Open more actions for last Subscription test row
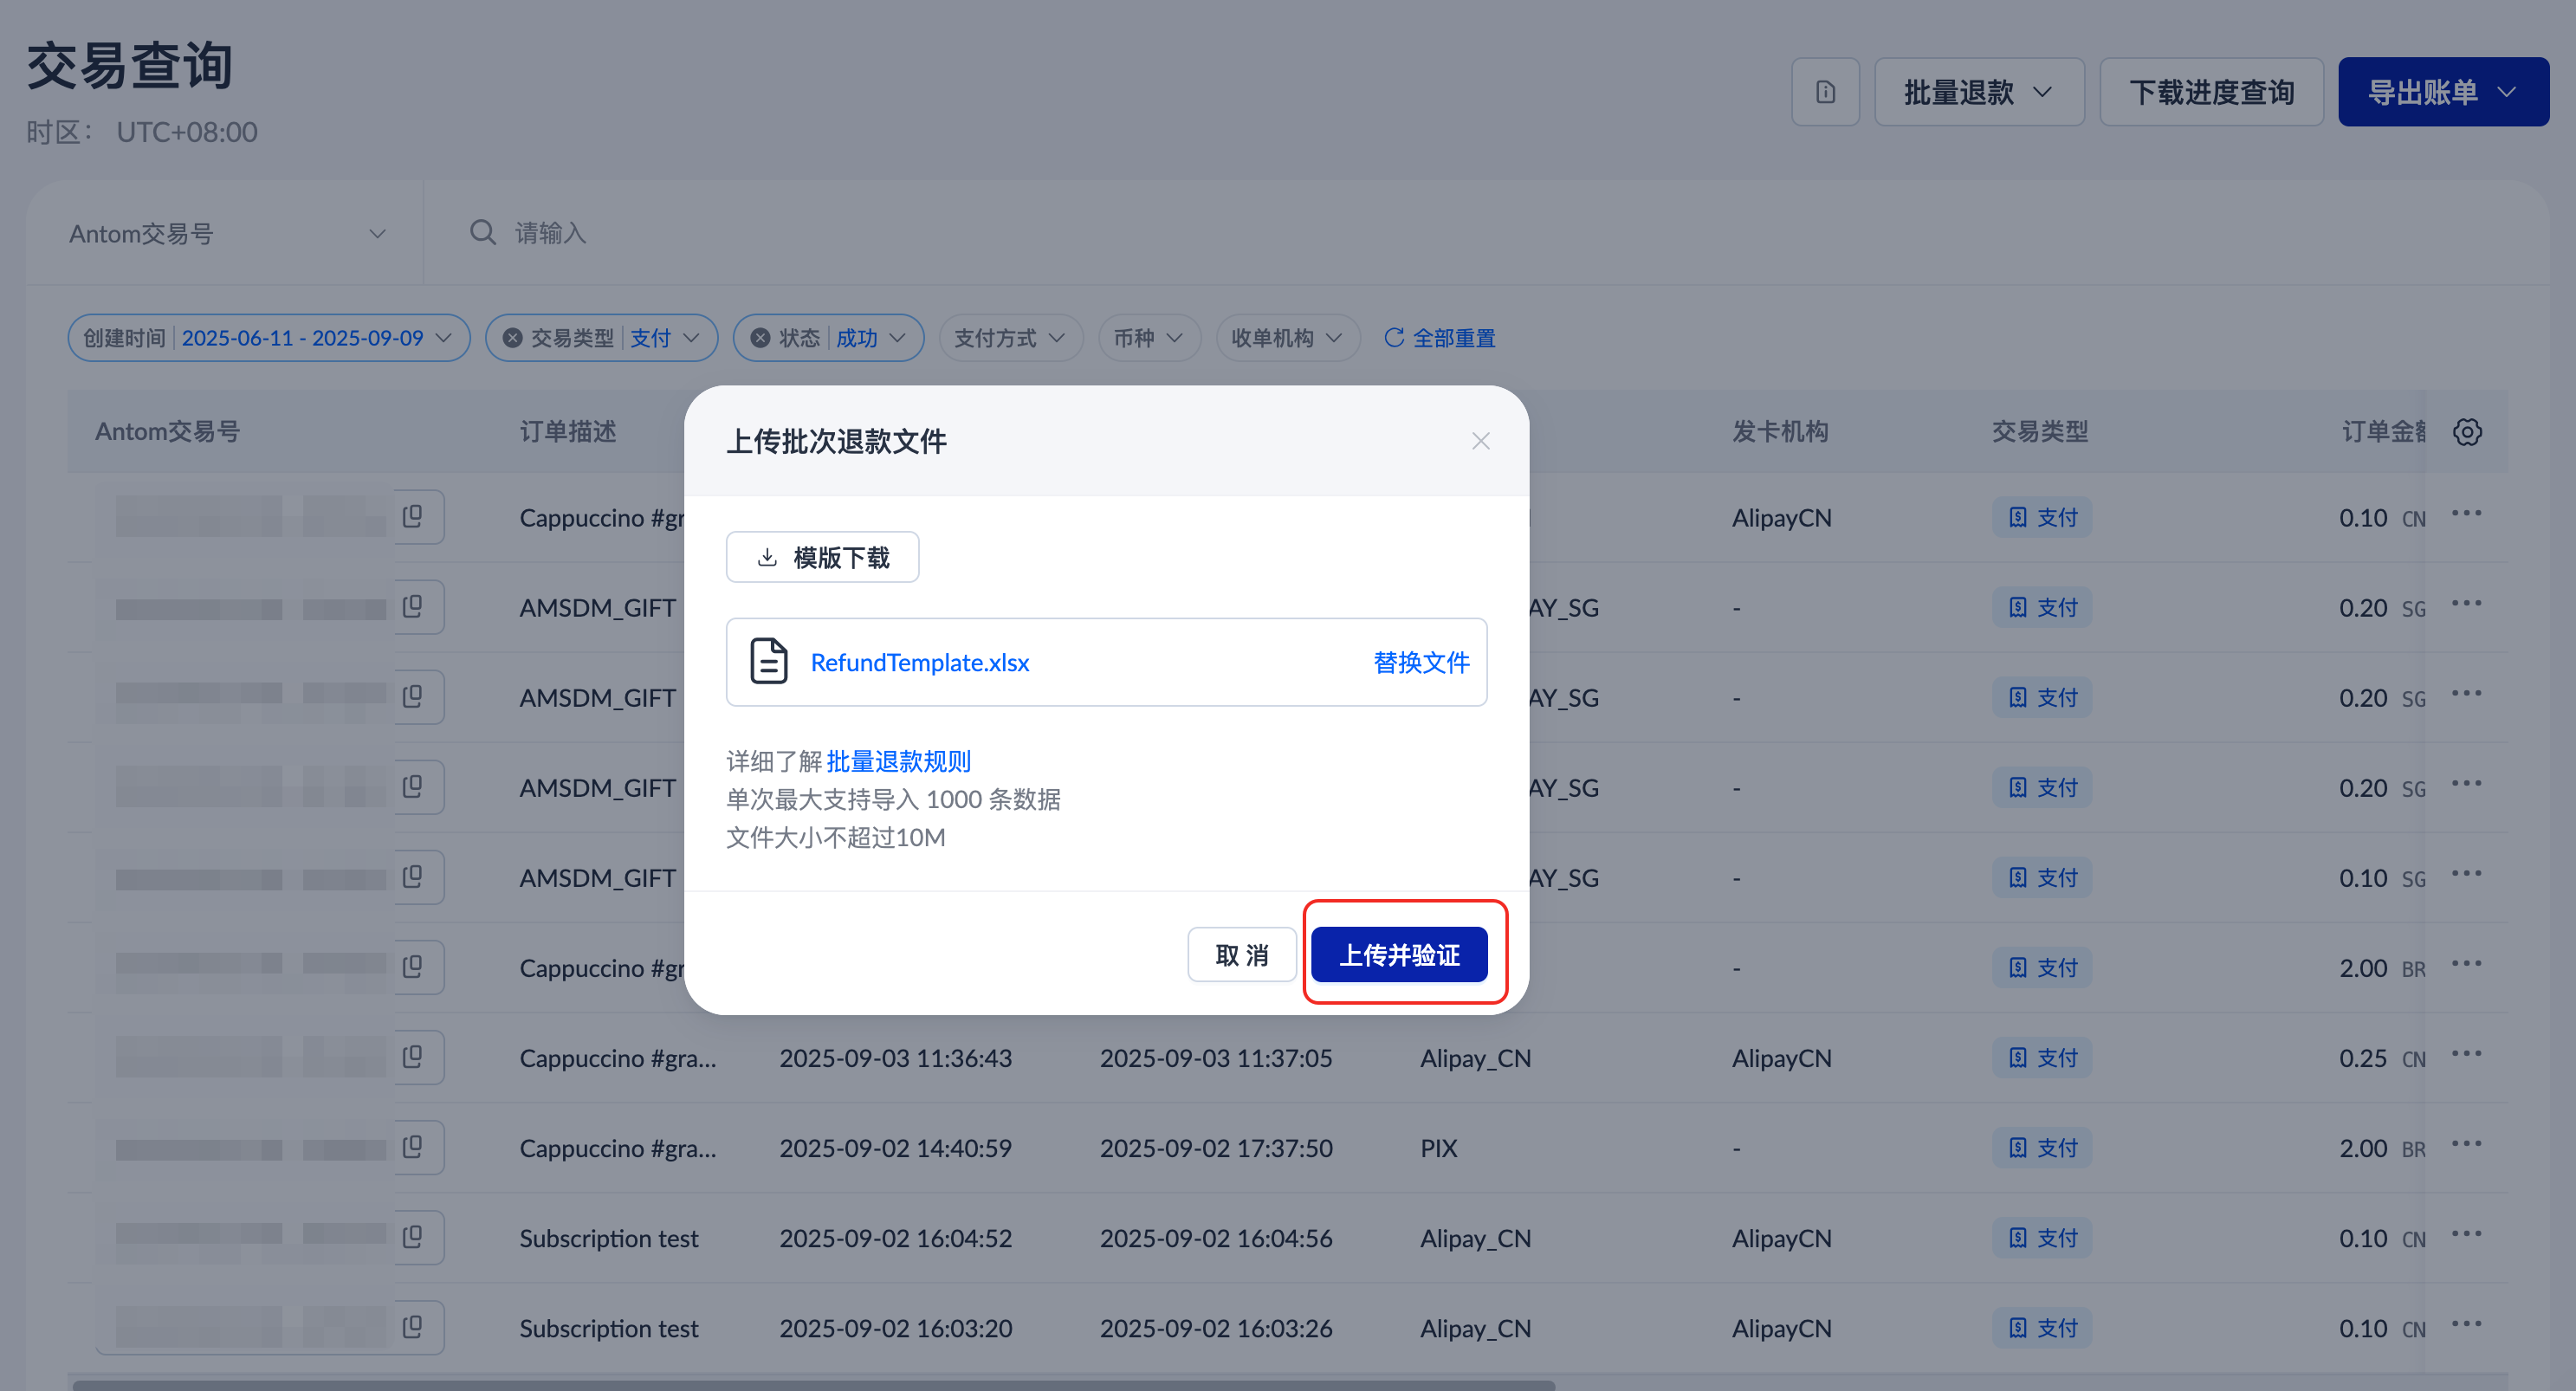The width and height of the screenshot is (2576, 1391). tap(2466, 1325)
